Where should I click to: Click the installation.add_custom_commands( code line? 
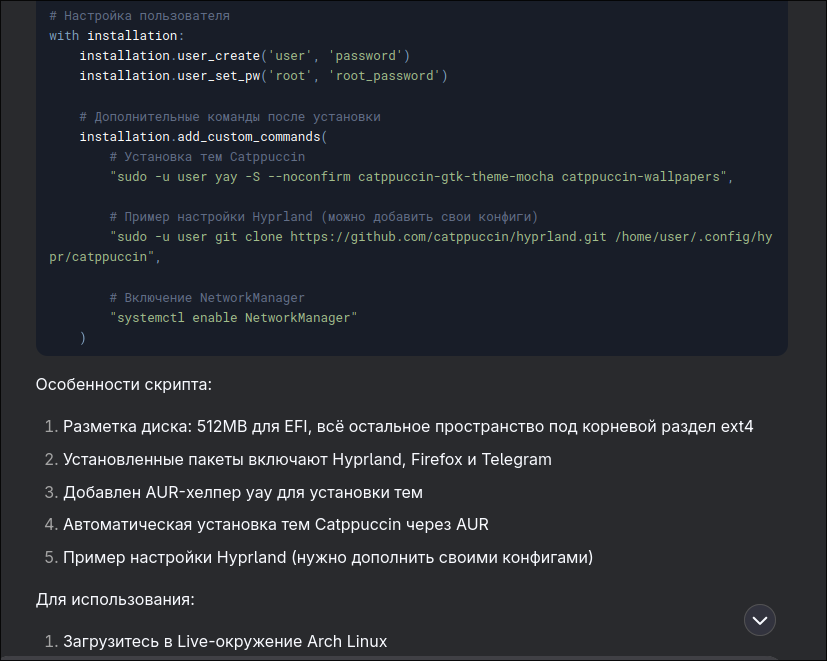coord(204,137)
